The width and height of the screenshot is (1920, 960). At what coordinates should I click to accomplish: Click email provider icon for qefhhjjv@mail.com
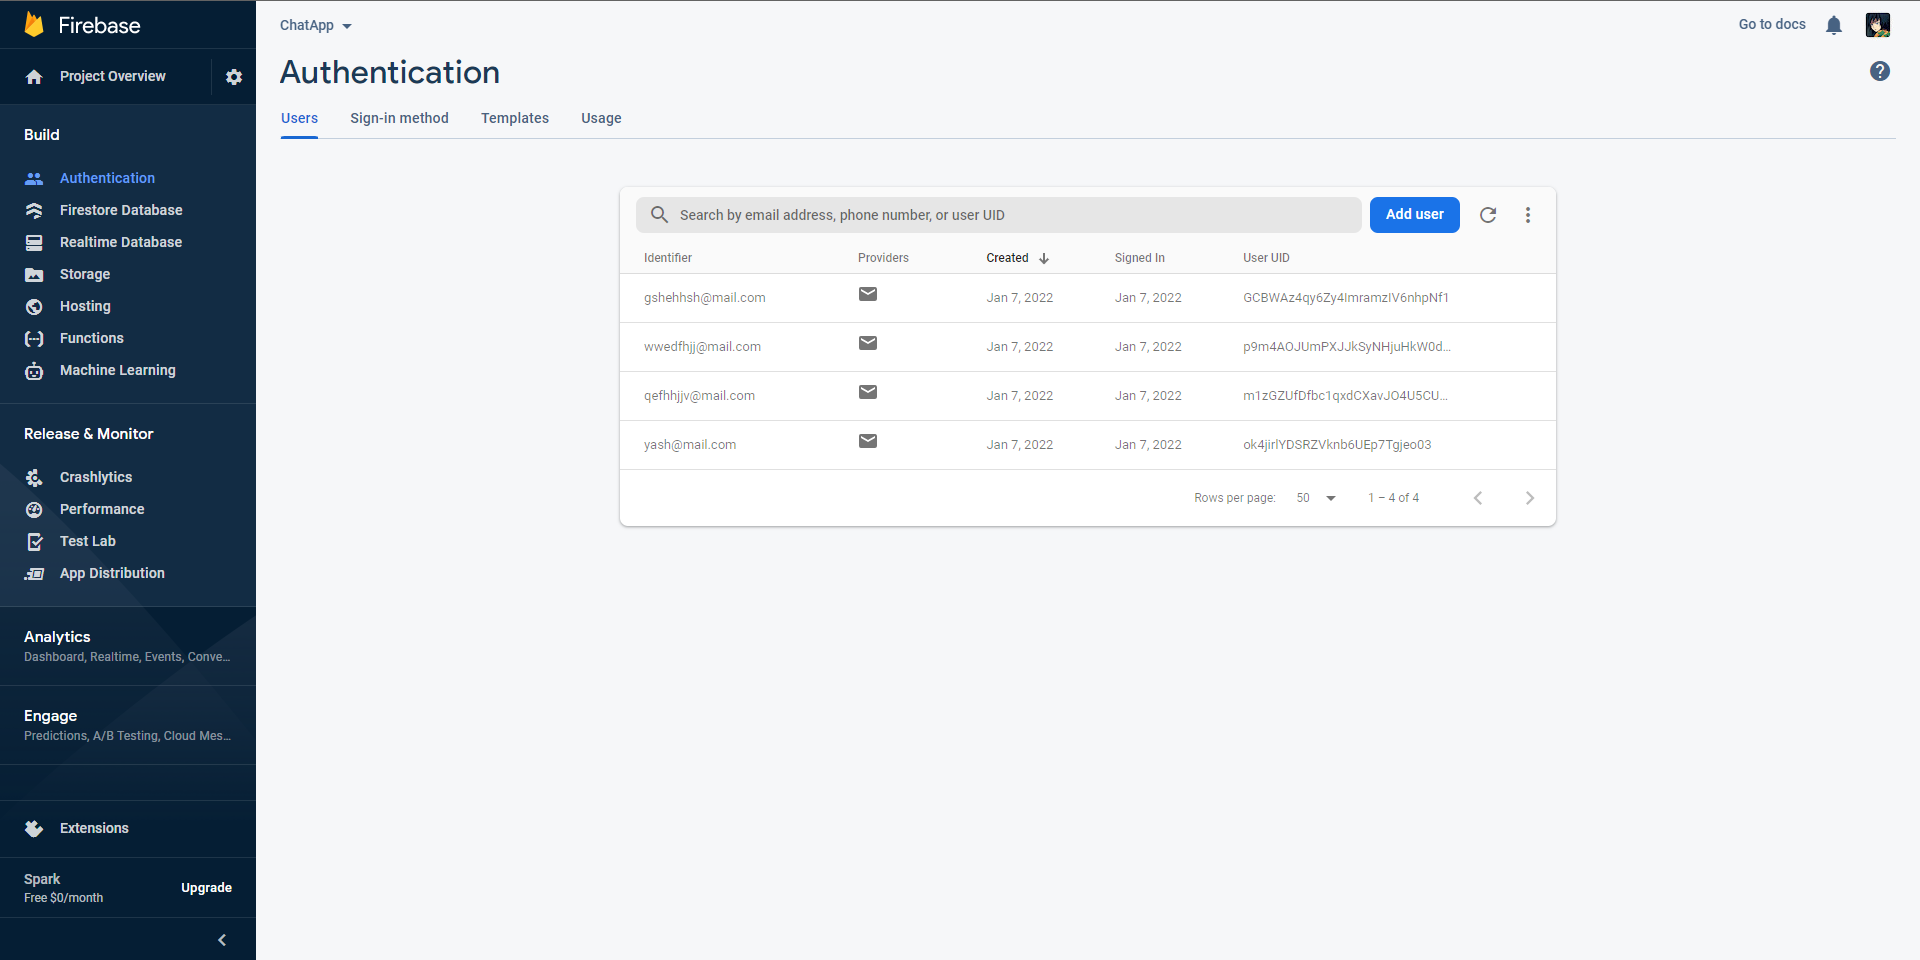pyautogui.click(x=868, y=392)
